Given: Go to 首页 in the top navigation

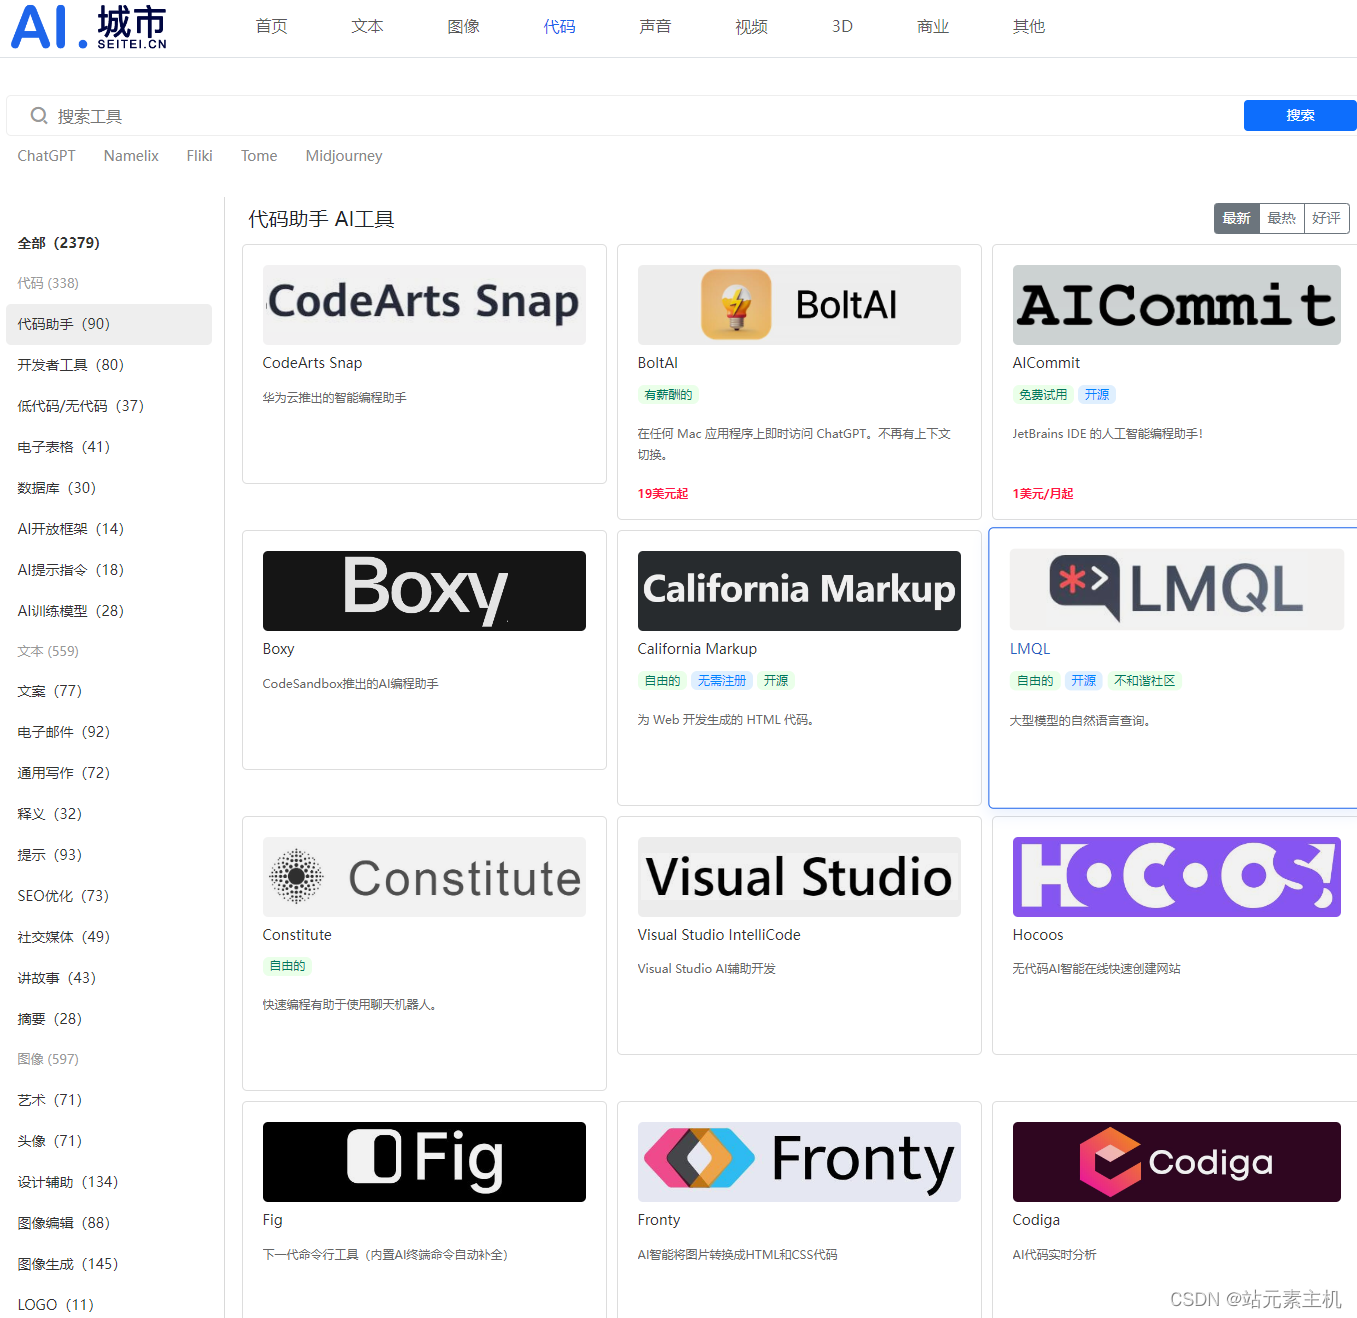Looking at the screenshot, I should click(x=272, y=27).
